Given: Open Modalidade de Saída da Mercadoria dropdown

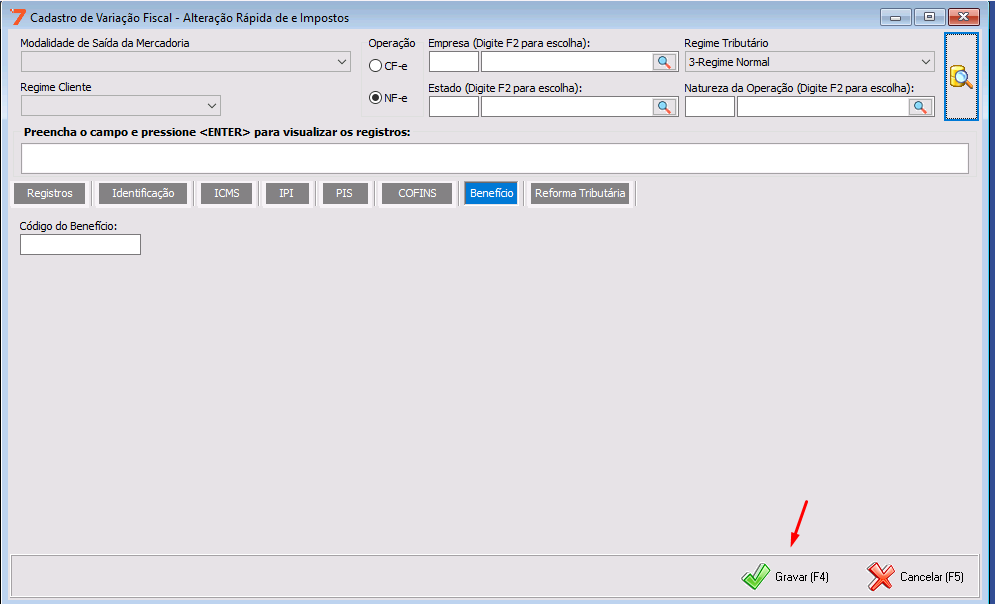Looking at the screenshot, I should [x=185, y=62].
